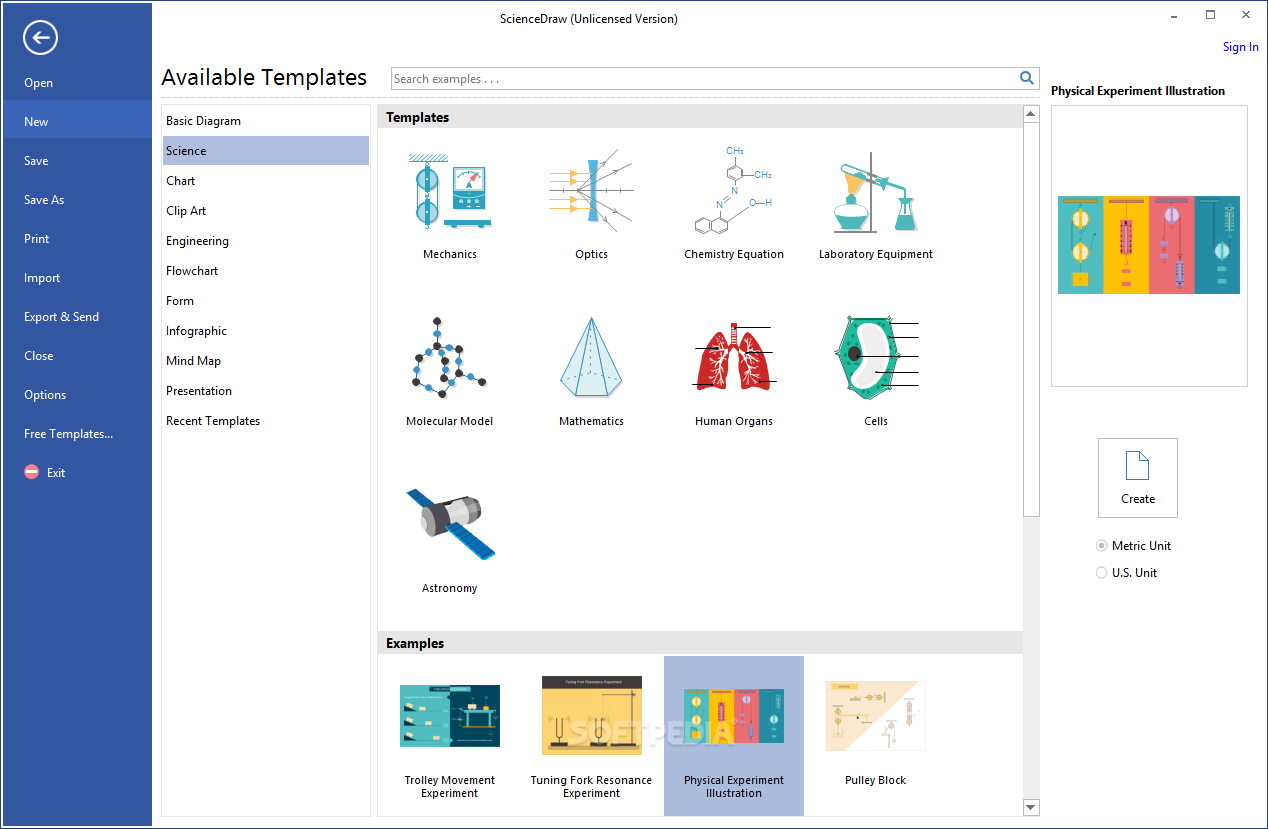Click the scrollbar down arrow
The height and width of the screenshot is (829, 1268).
(x=1031, y=807)
